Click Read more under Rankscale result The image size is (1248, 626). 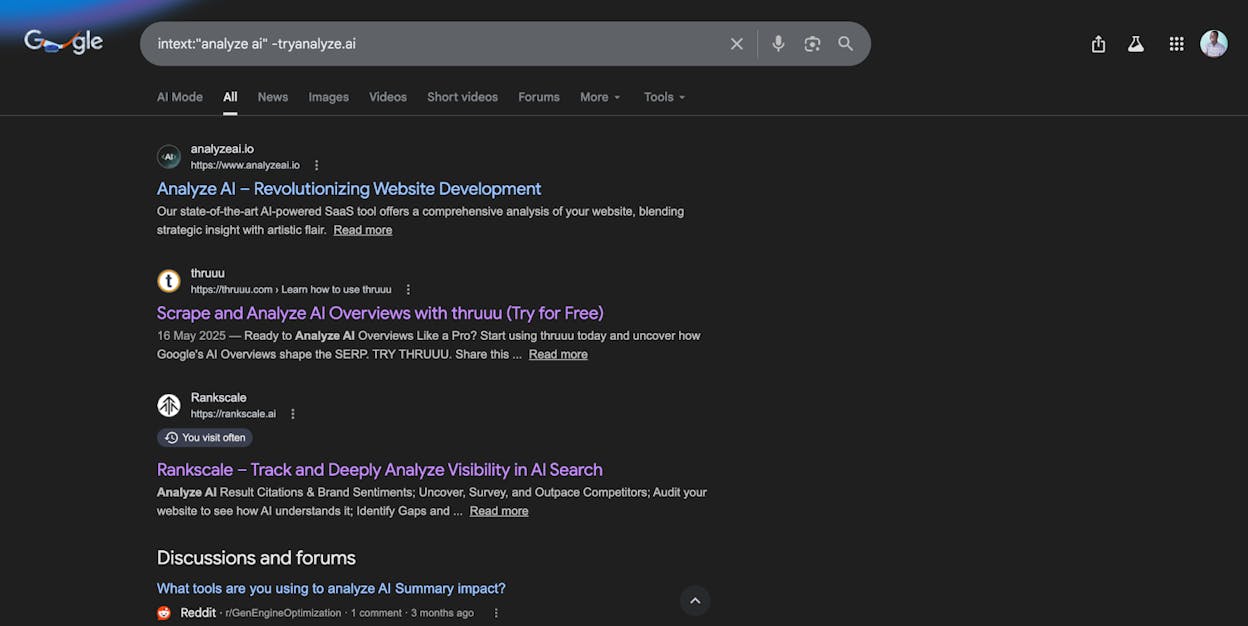pyautogui.click(x=499, y=511)
